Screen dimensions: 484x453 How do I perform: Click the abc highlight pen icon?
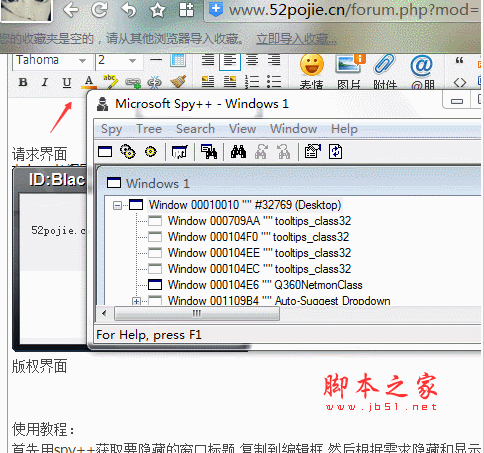pos(110,82)
